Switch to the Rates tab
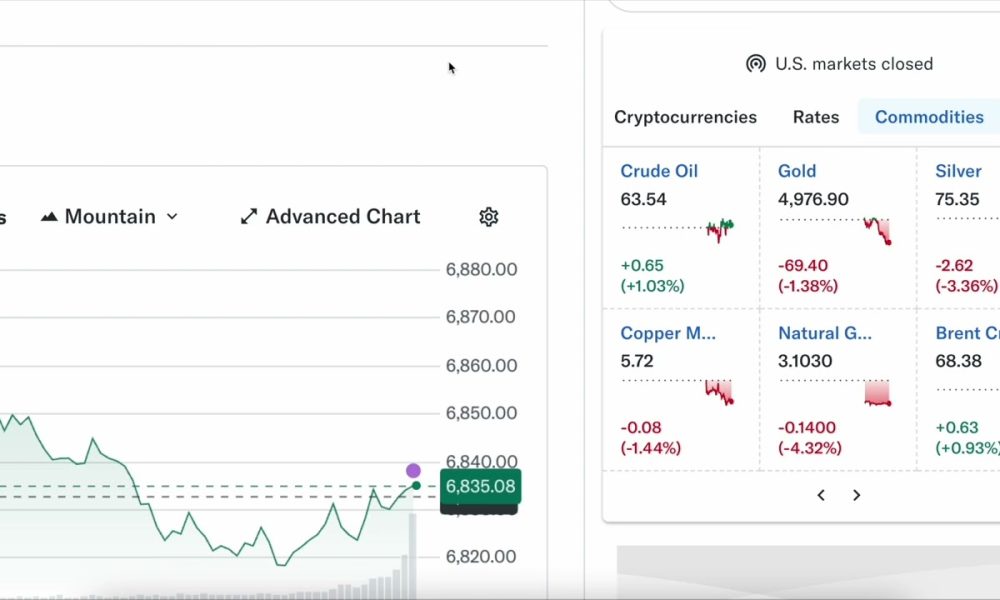The image size is (1000, 600). point(815,117)
